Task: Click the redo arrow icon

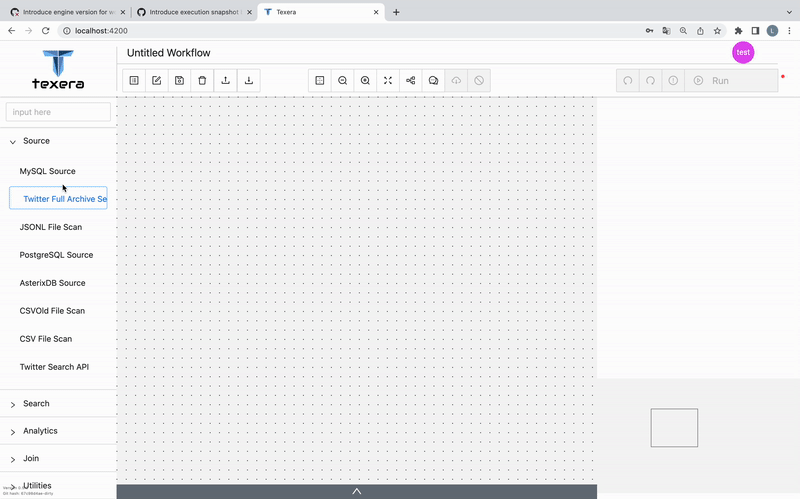Action: [x=651, y=81]
